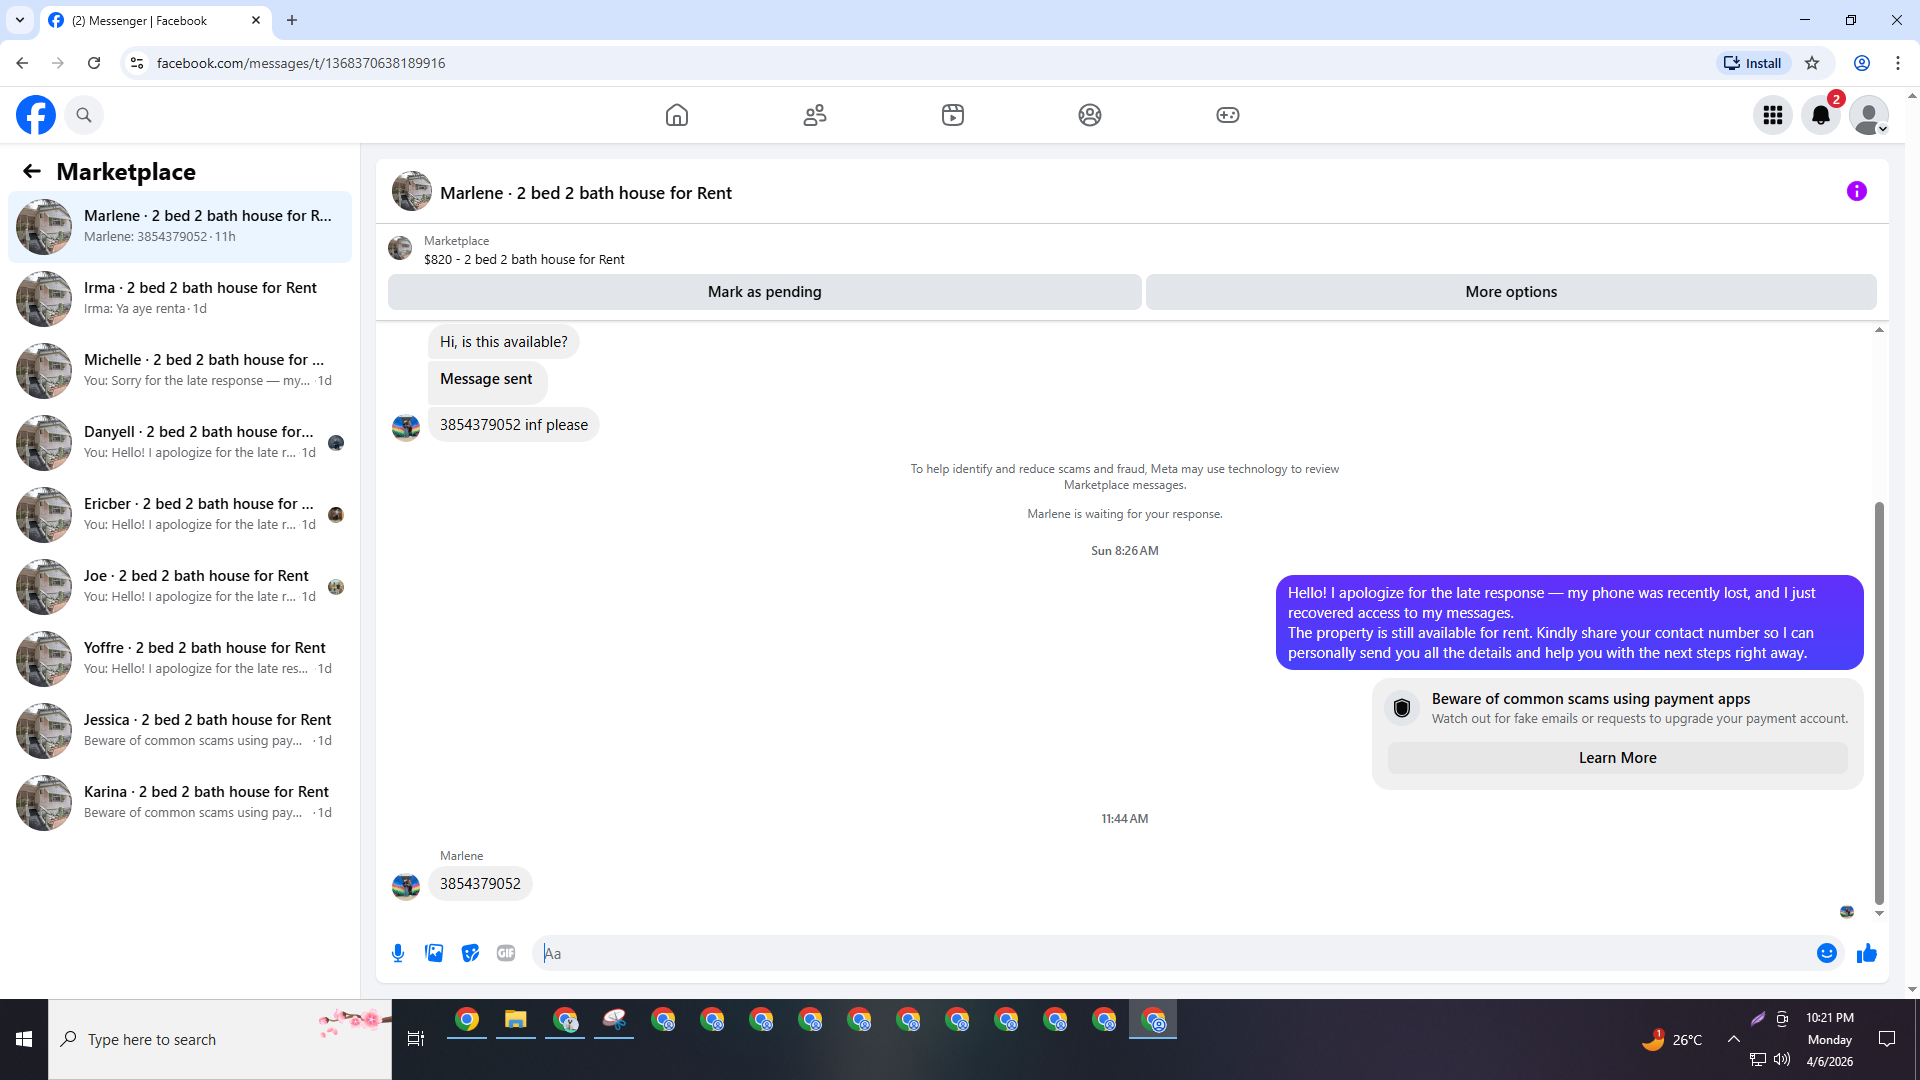Image resolution: width=1920 pixels, height=1080 pixels.
Task: Open the account profile menu
Action: [x=1869, y=115]
